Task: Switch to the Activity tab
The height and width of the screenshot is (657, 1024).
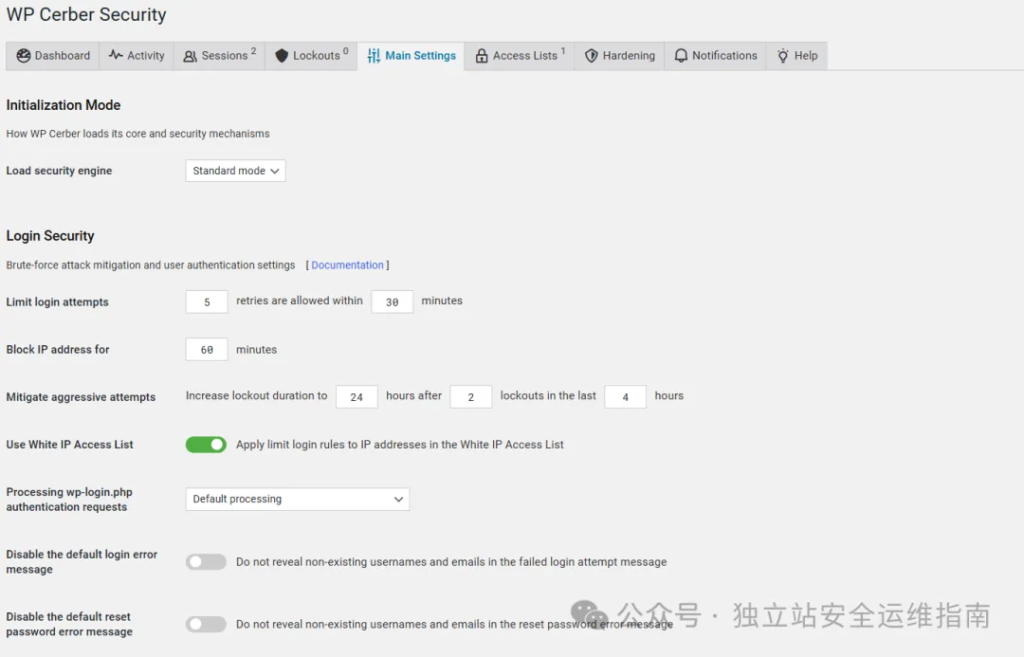Action: click(136, 56)
